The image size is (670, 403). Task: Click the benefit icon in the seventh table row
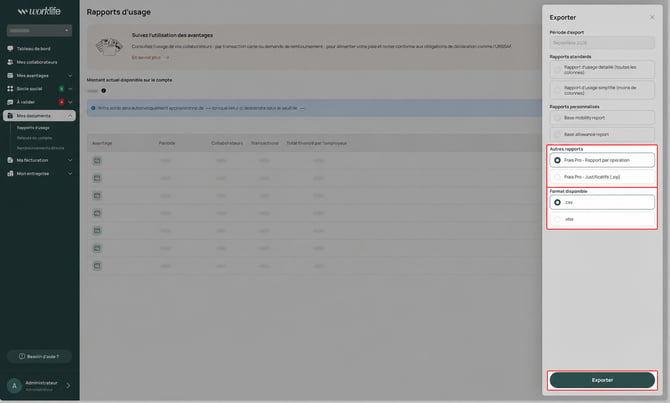pos(97,266)
